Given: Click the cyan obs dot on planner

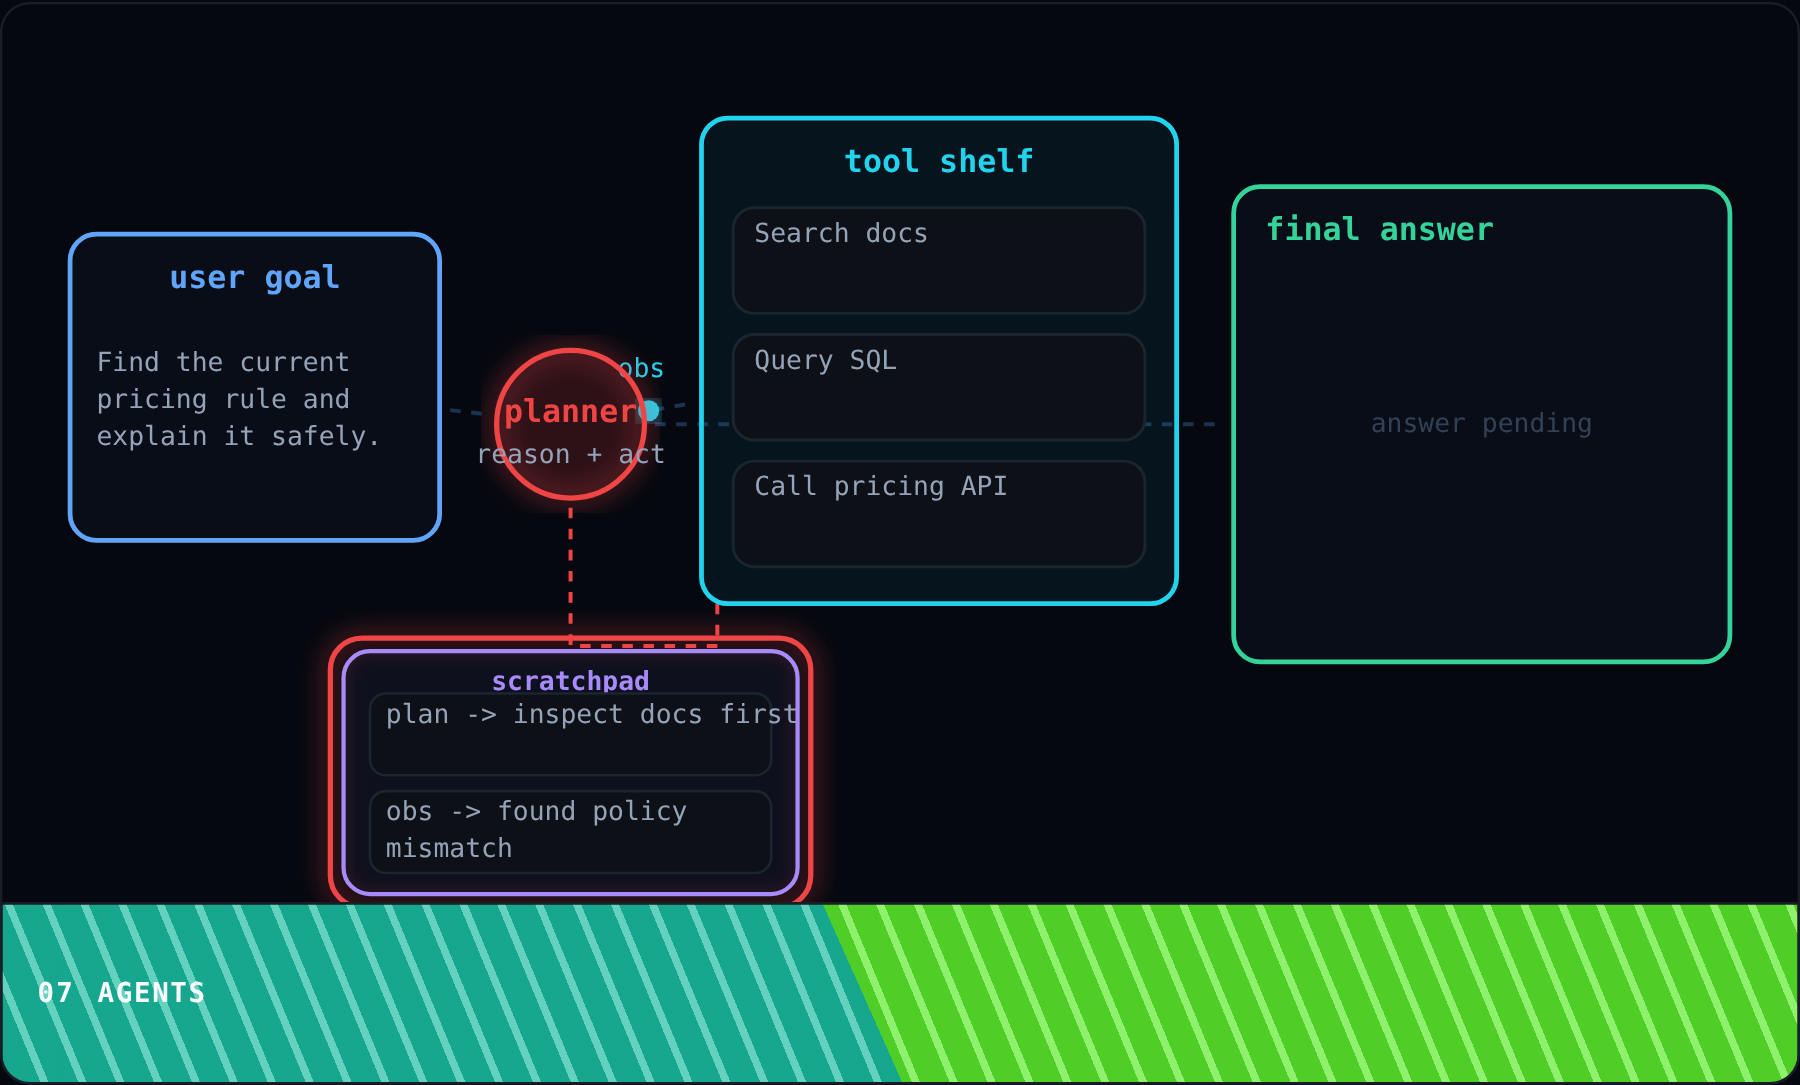Looking at the screenshot, I should click(x=649, y=410).
